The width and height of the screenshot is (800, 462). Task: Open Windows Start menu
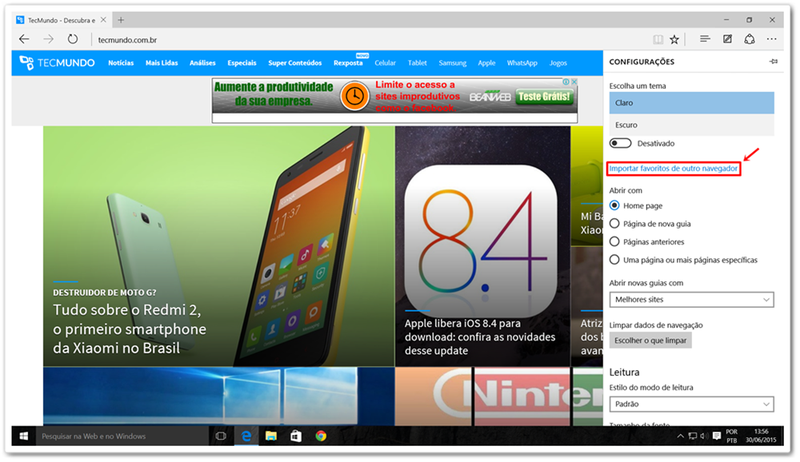pos(23,437)
